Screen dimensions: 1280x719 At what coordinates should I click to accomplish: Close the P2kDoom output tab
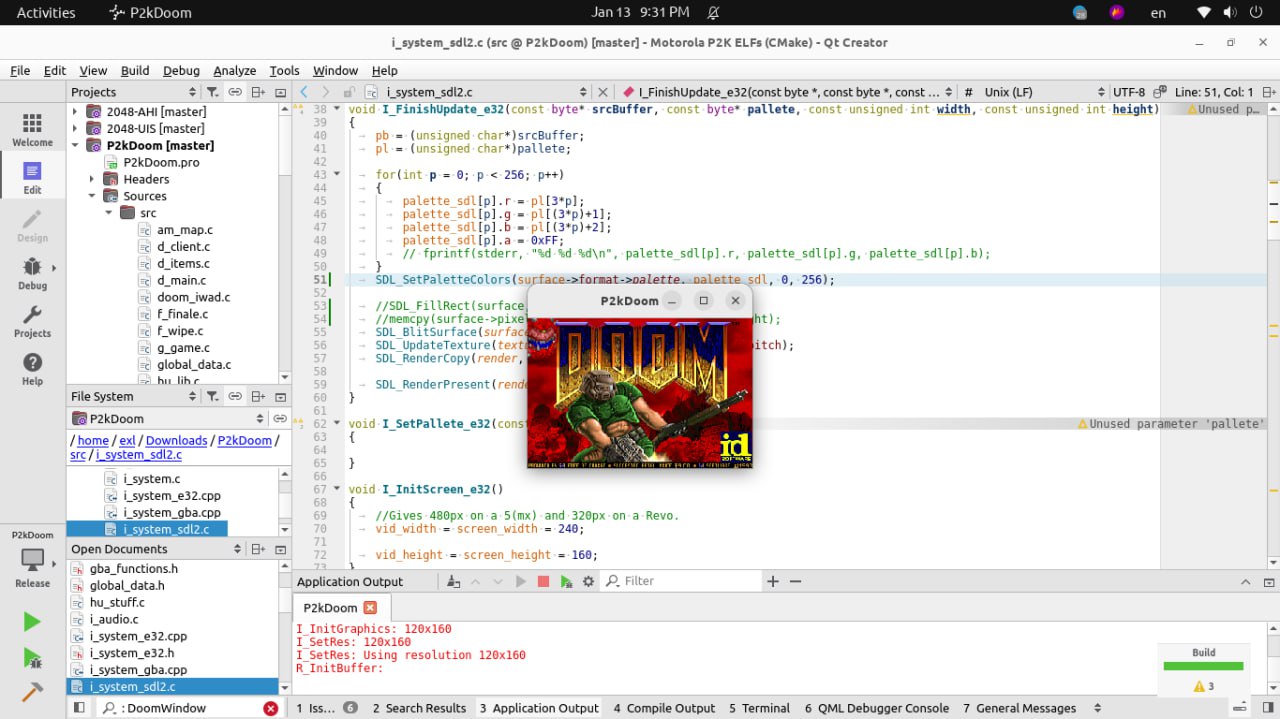coord(370,608)
